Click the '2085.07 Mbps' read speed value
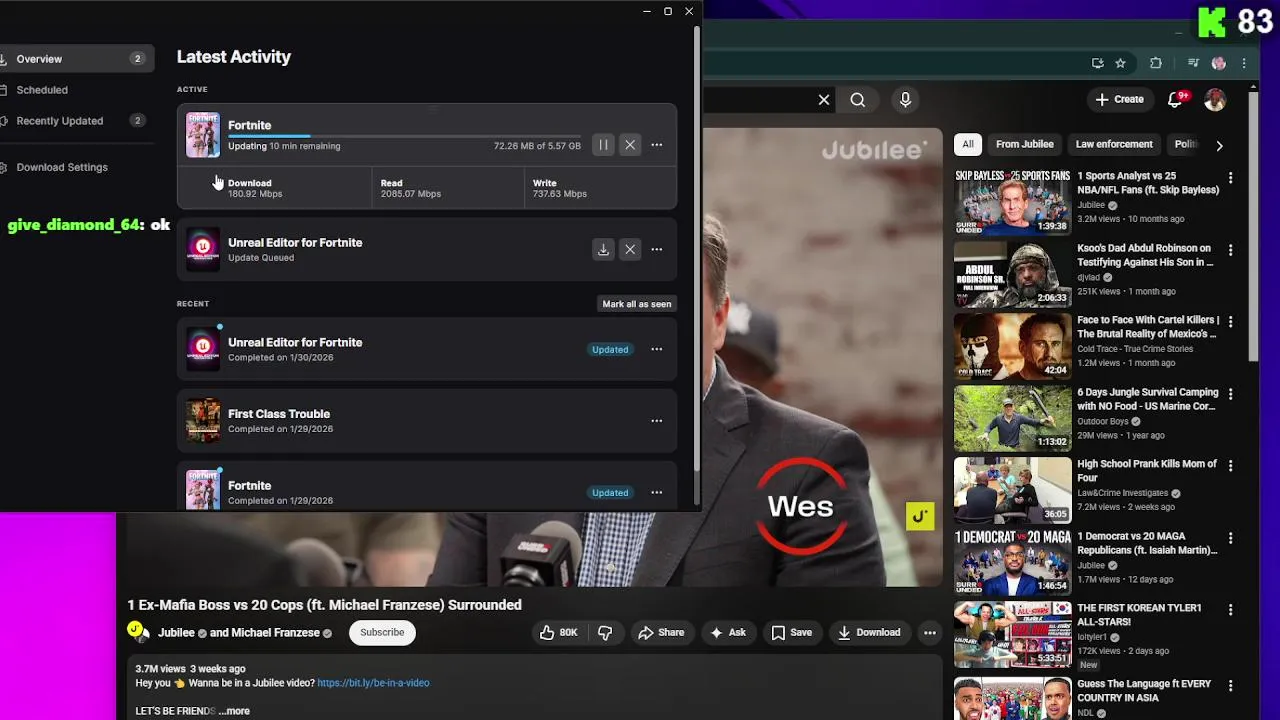 [x=411, y=194]
